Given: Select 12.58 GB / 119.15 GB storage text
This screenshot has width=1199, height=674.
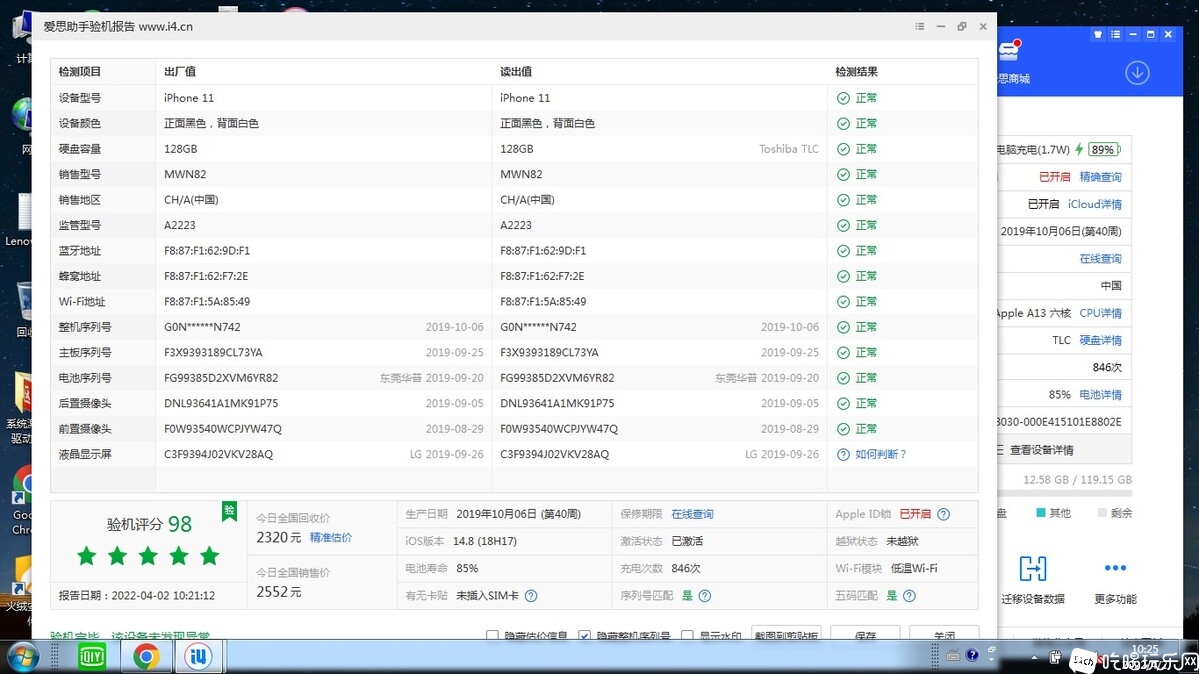Looking at the screenshot, I should (1077, 480).
